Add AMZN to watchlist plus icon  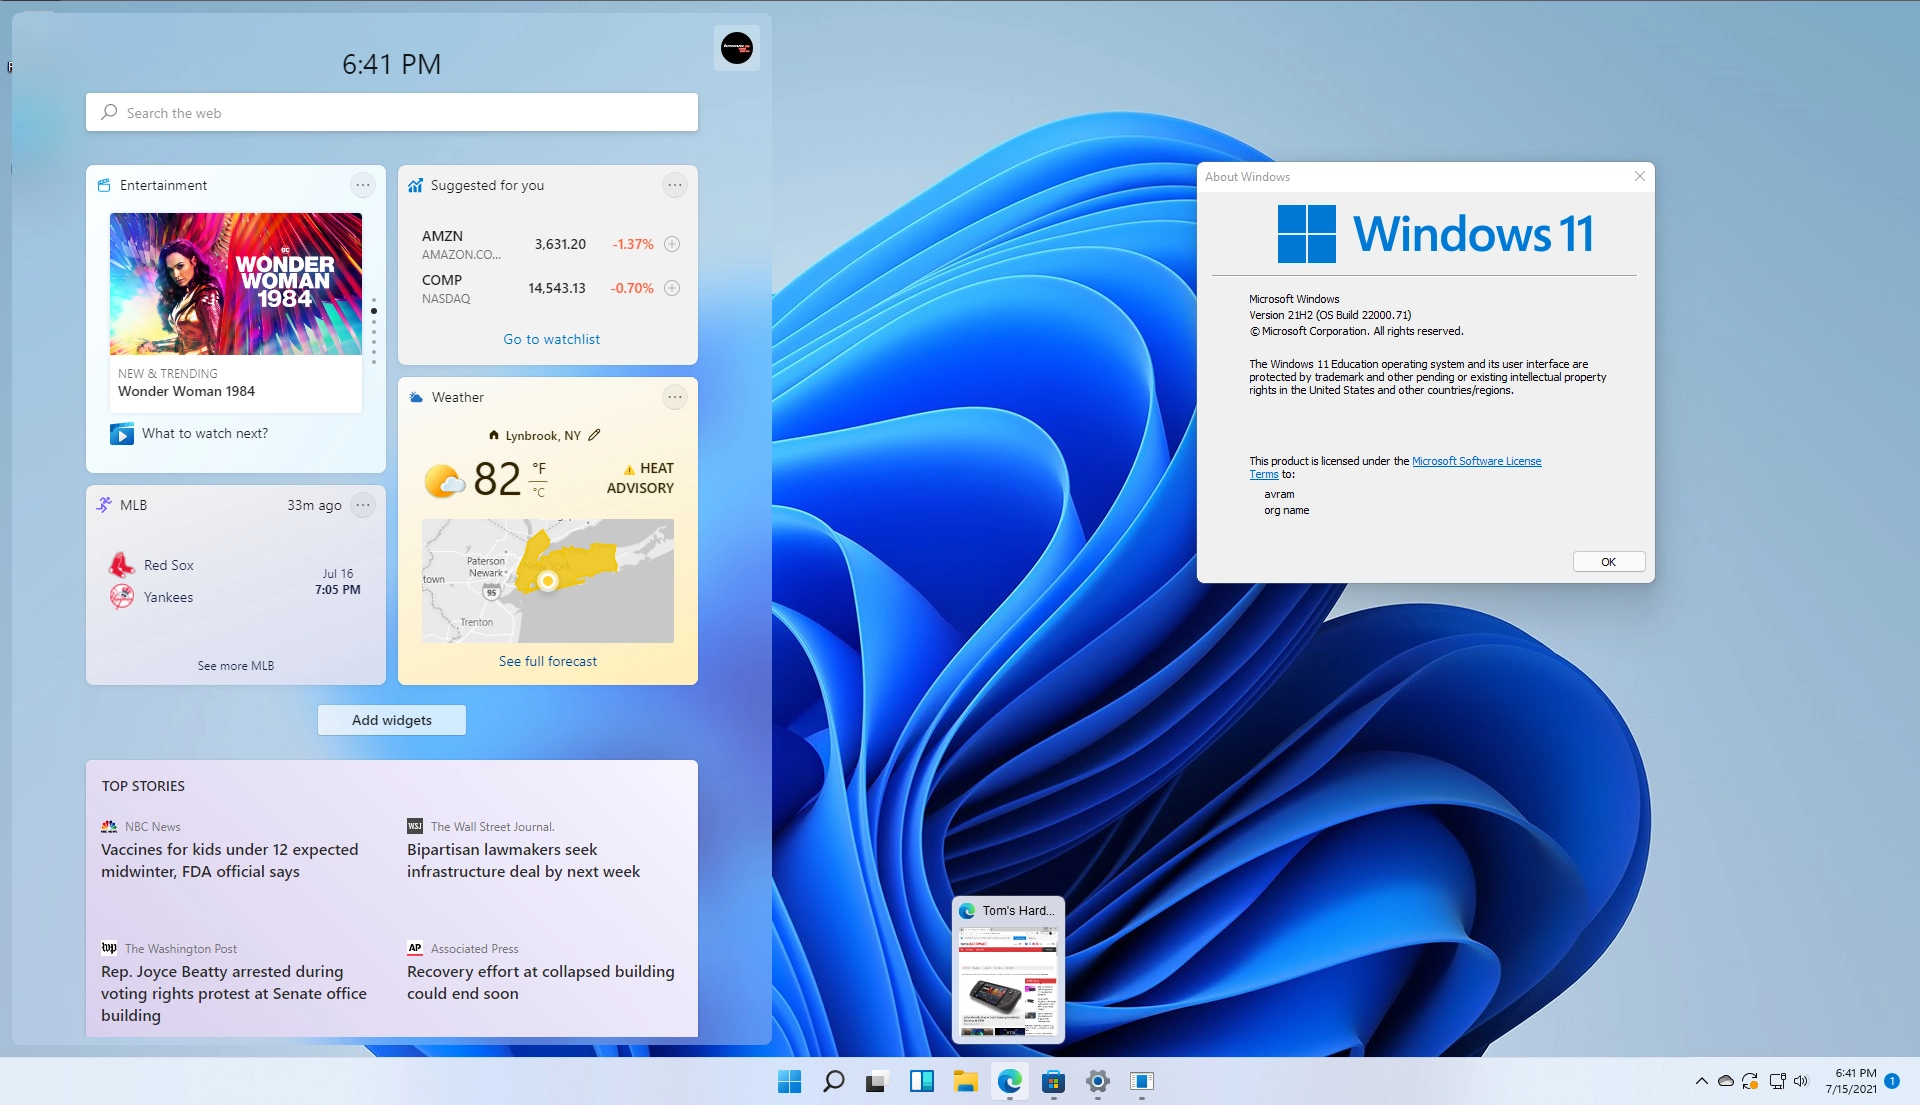pyautogui.click(x=672, y=244)
